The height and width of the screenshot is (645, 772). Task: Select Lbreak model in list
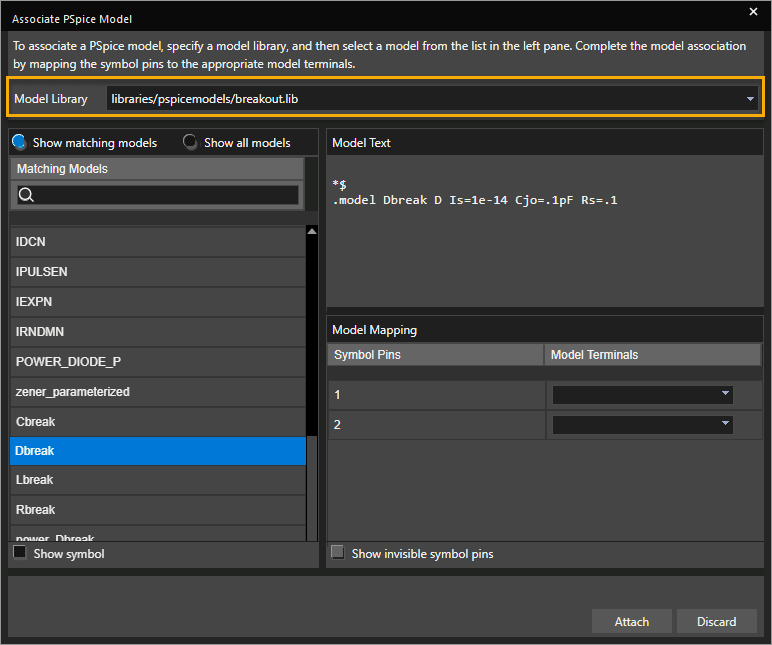[158, 480]
